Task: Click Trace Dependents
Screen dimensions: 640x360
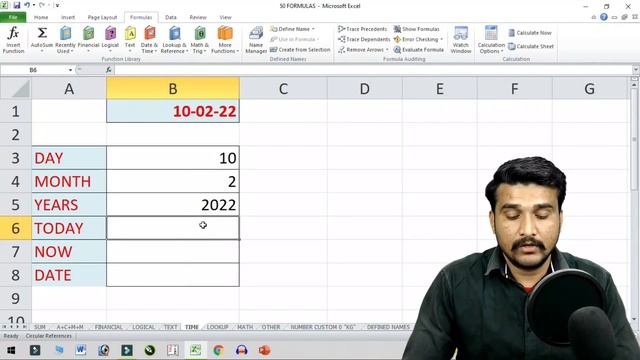Action: pyautogui.click(x=364, y=39)
